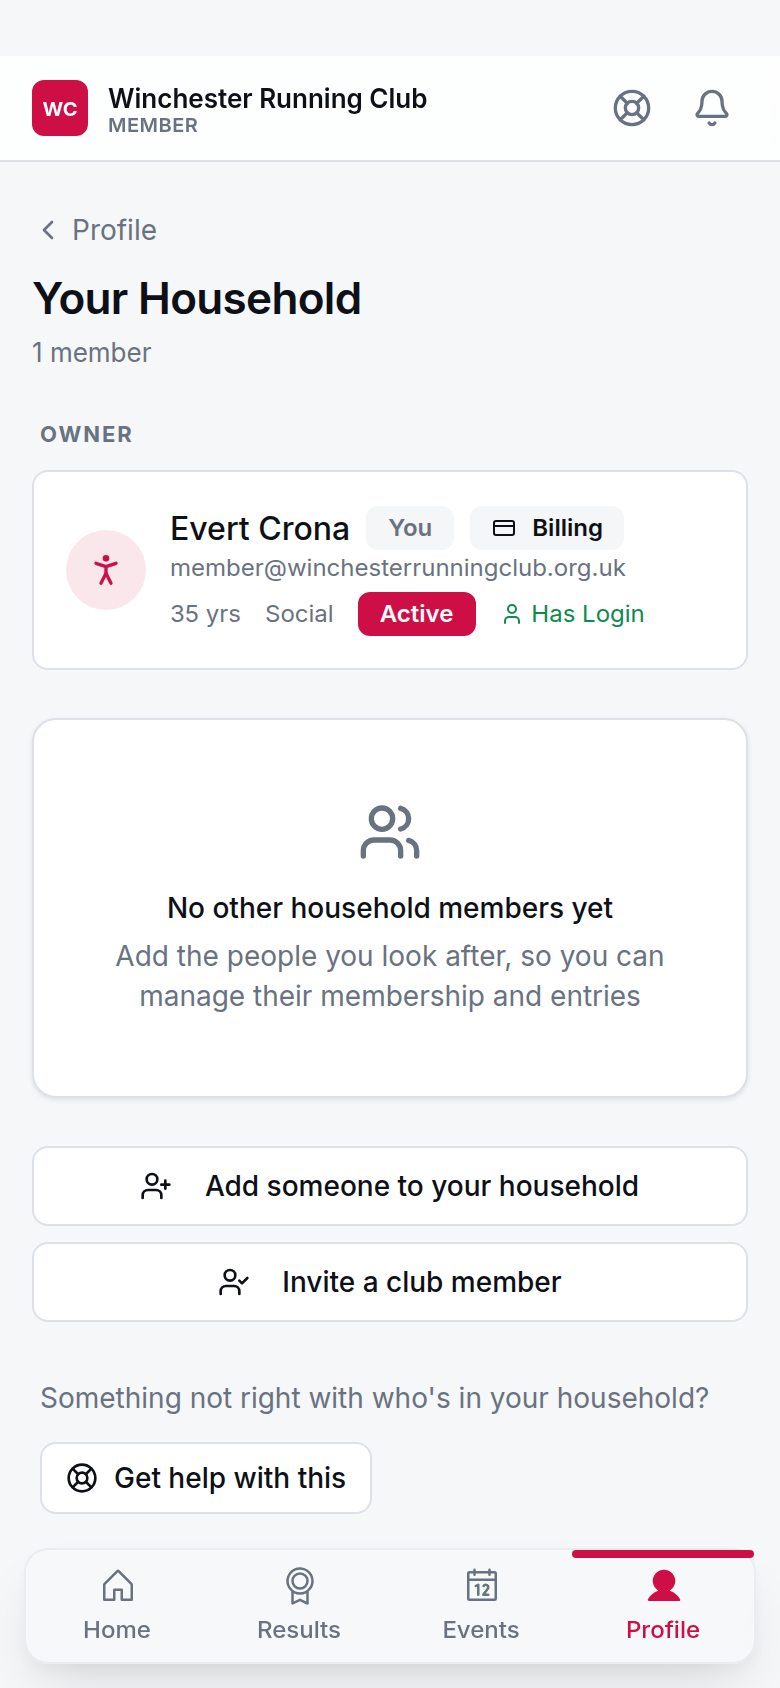Tap the You tag beside Evert Crona
780x1688 pixels.
(x=410, y=528)
